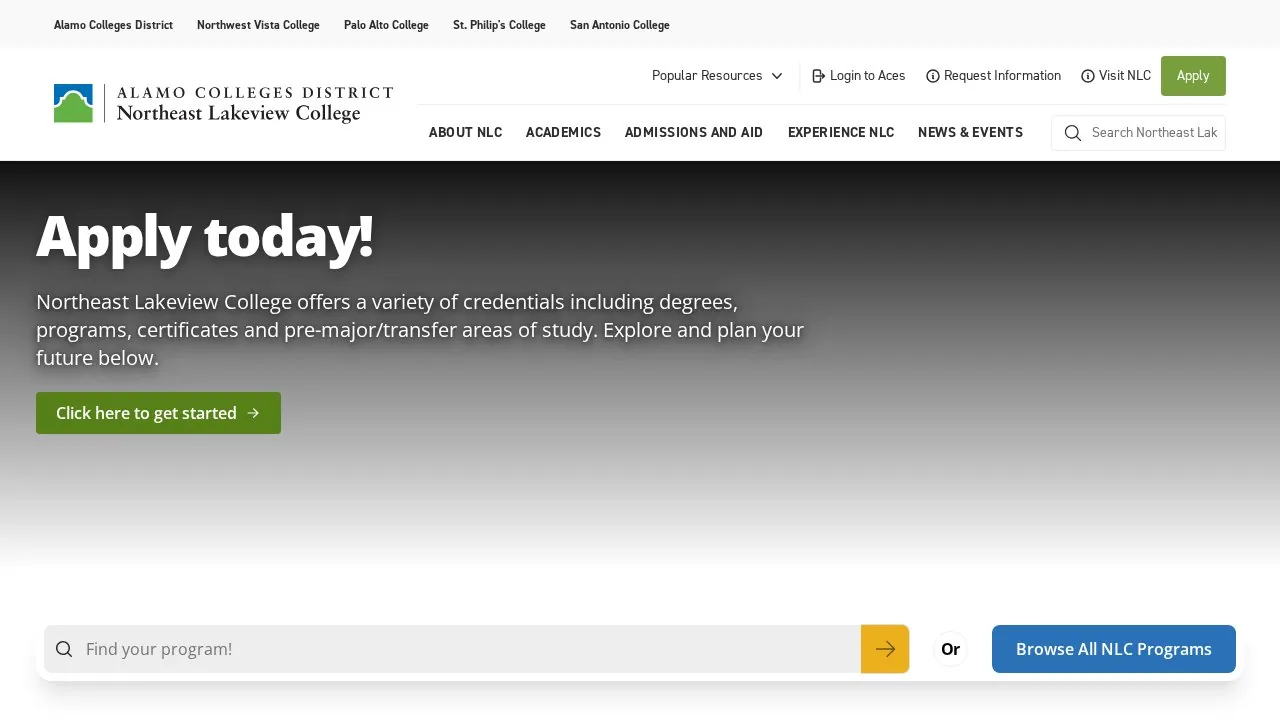Open the Login to Aces link
Viewport: 1280px width, 720px height.
[x=859, y=76]
